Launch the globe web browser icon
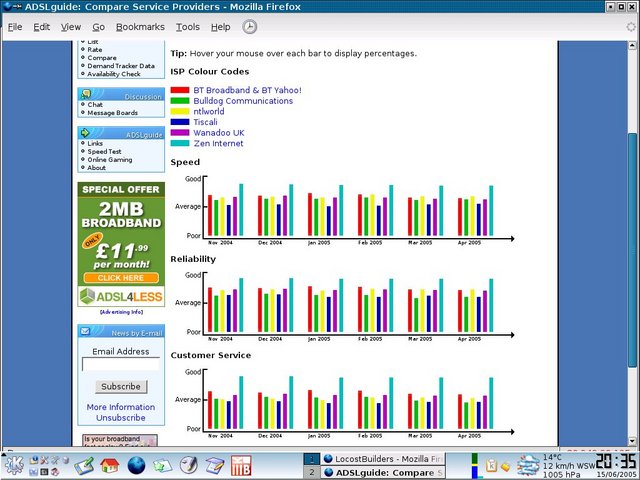Screen dimensions: 640x480 [136, 465]
